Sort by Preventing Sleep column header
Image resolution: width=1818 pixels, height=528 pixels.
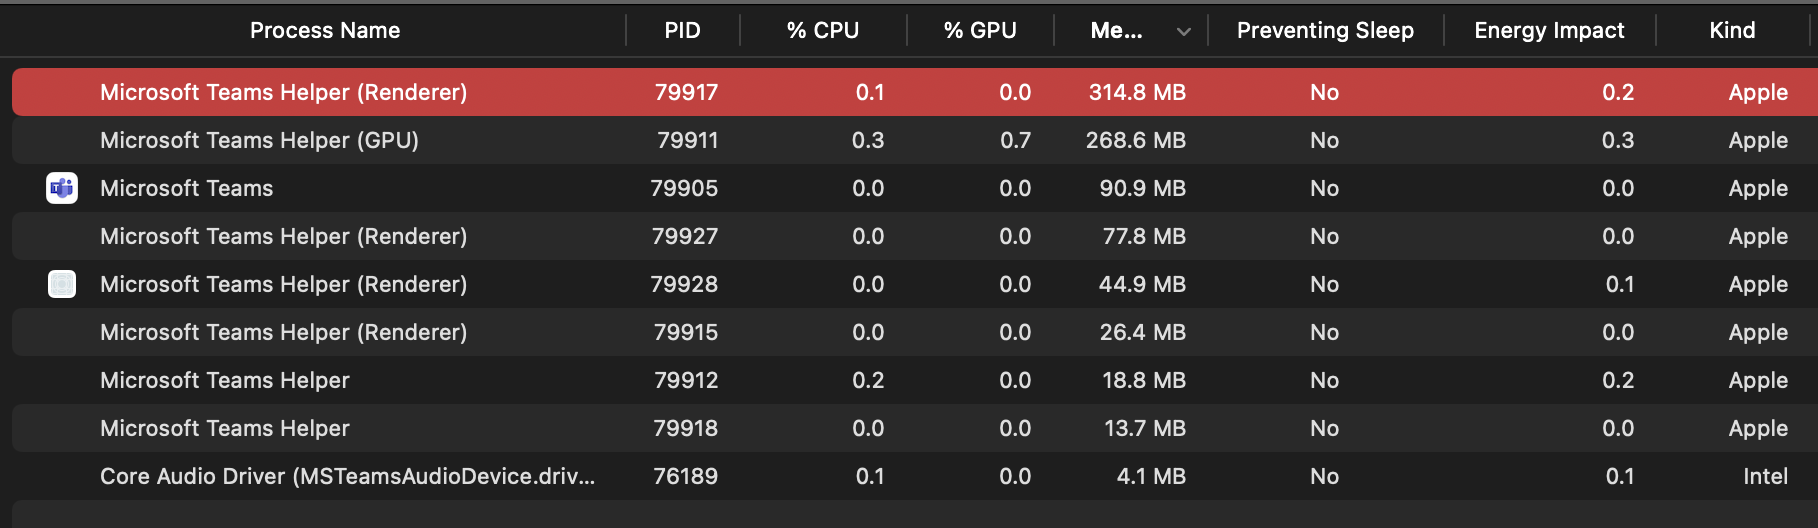point(1325,31)
